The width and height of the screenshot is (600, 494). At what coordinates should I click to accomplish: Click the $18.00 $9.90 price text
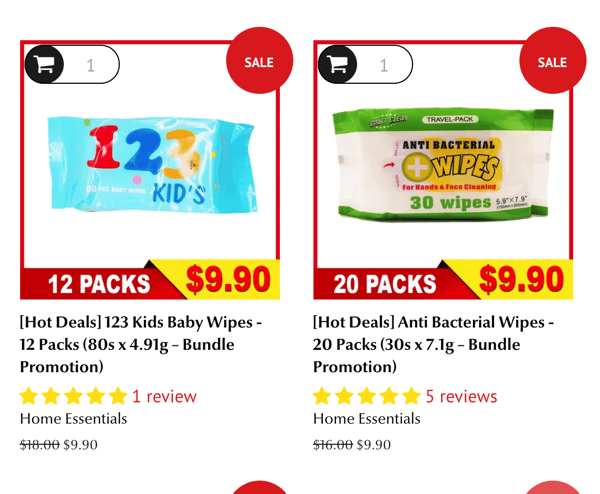(x=59, y=445)
